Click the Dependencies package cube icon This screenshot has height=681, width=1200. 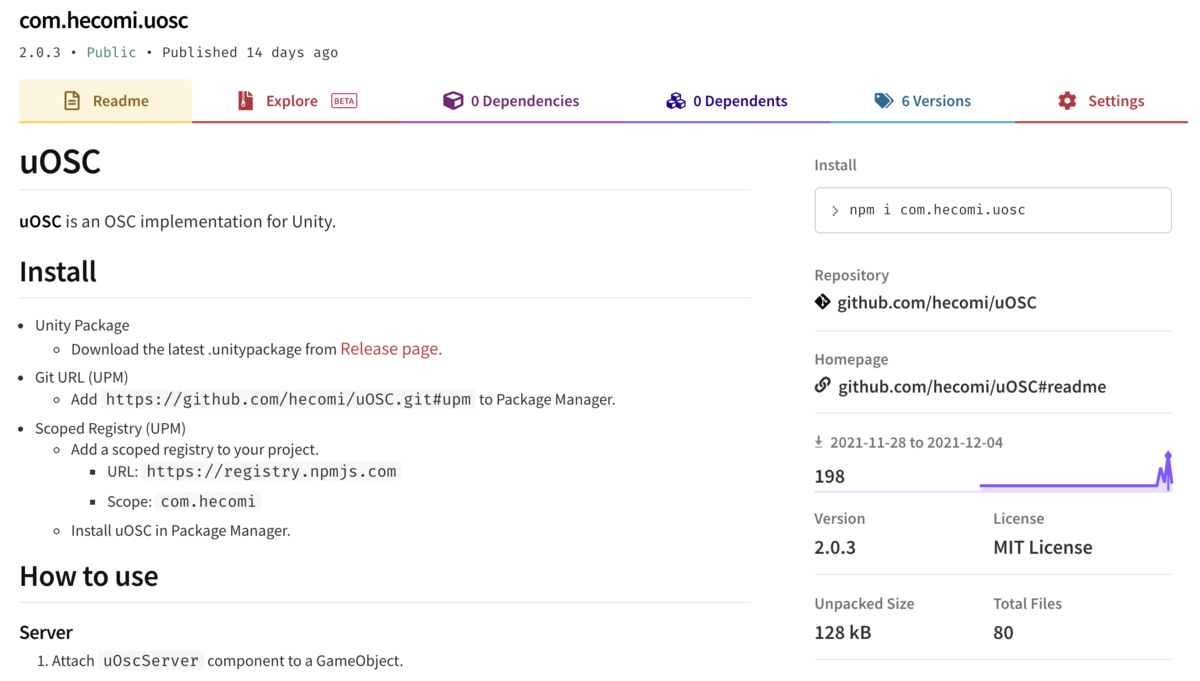(x=453, y=100)
